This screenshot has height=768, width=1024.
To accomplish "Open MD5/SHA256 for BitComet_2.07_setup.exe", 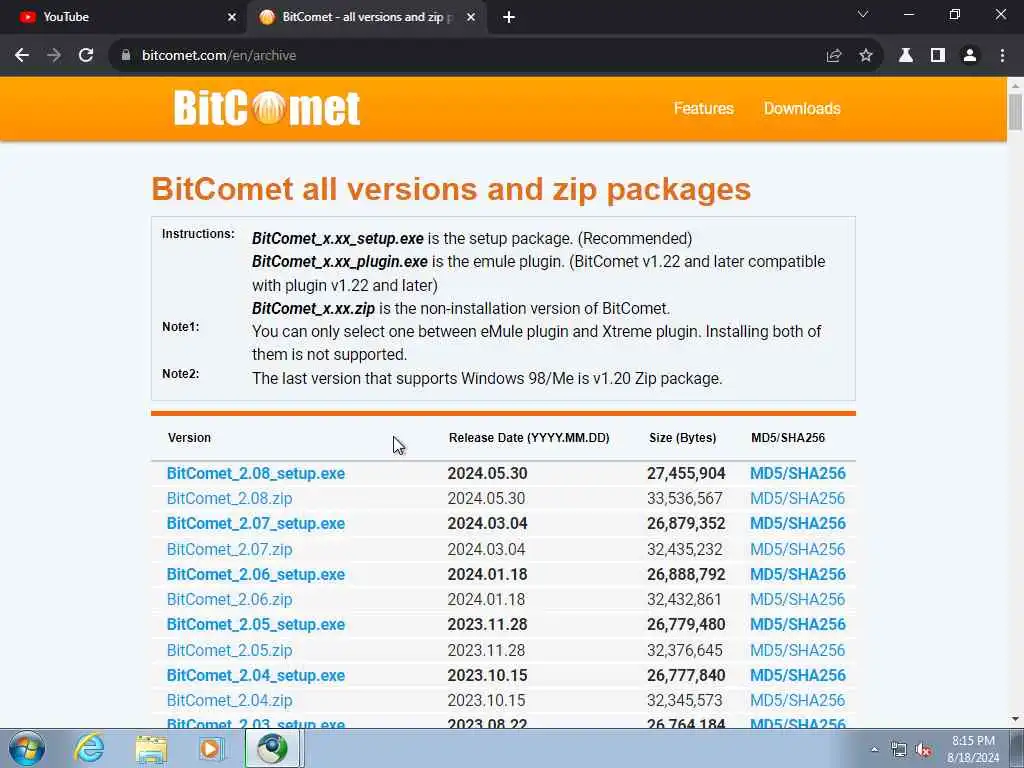I will pyautogui.click(x=797, y=524).
